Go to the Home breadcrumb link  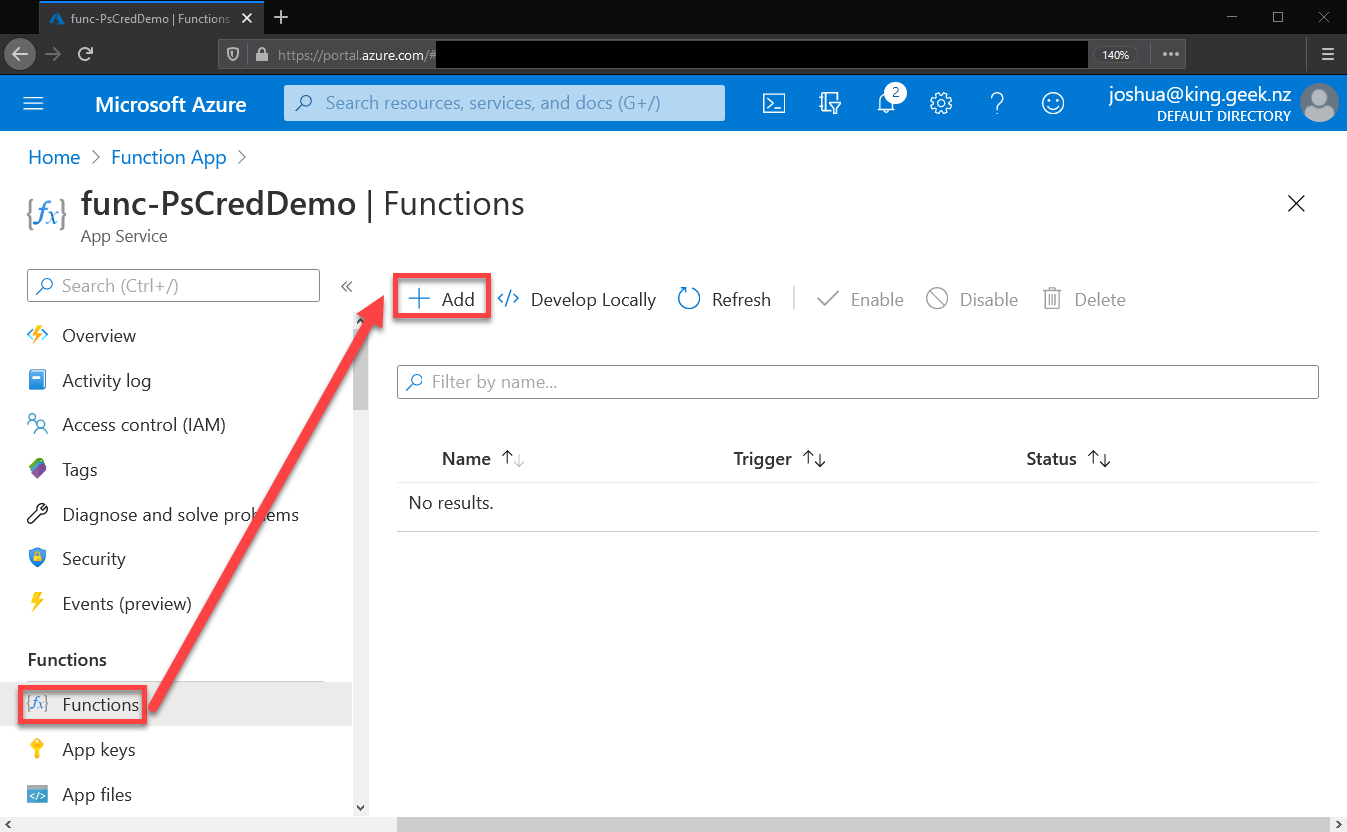[x=54, y=157]
